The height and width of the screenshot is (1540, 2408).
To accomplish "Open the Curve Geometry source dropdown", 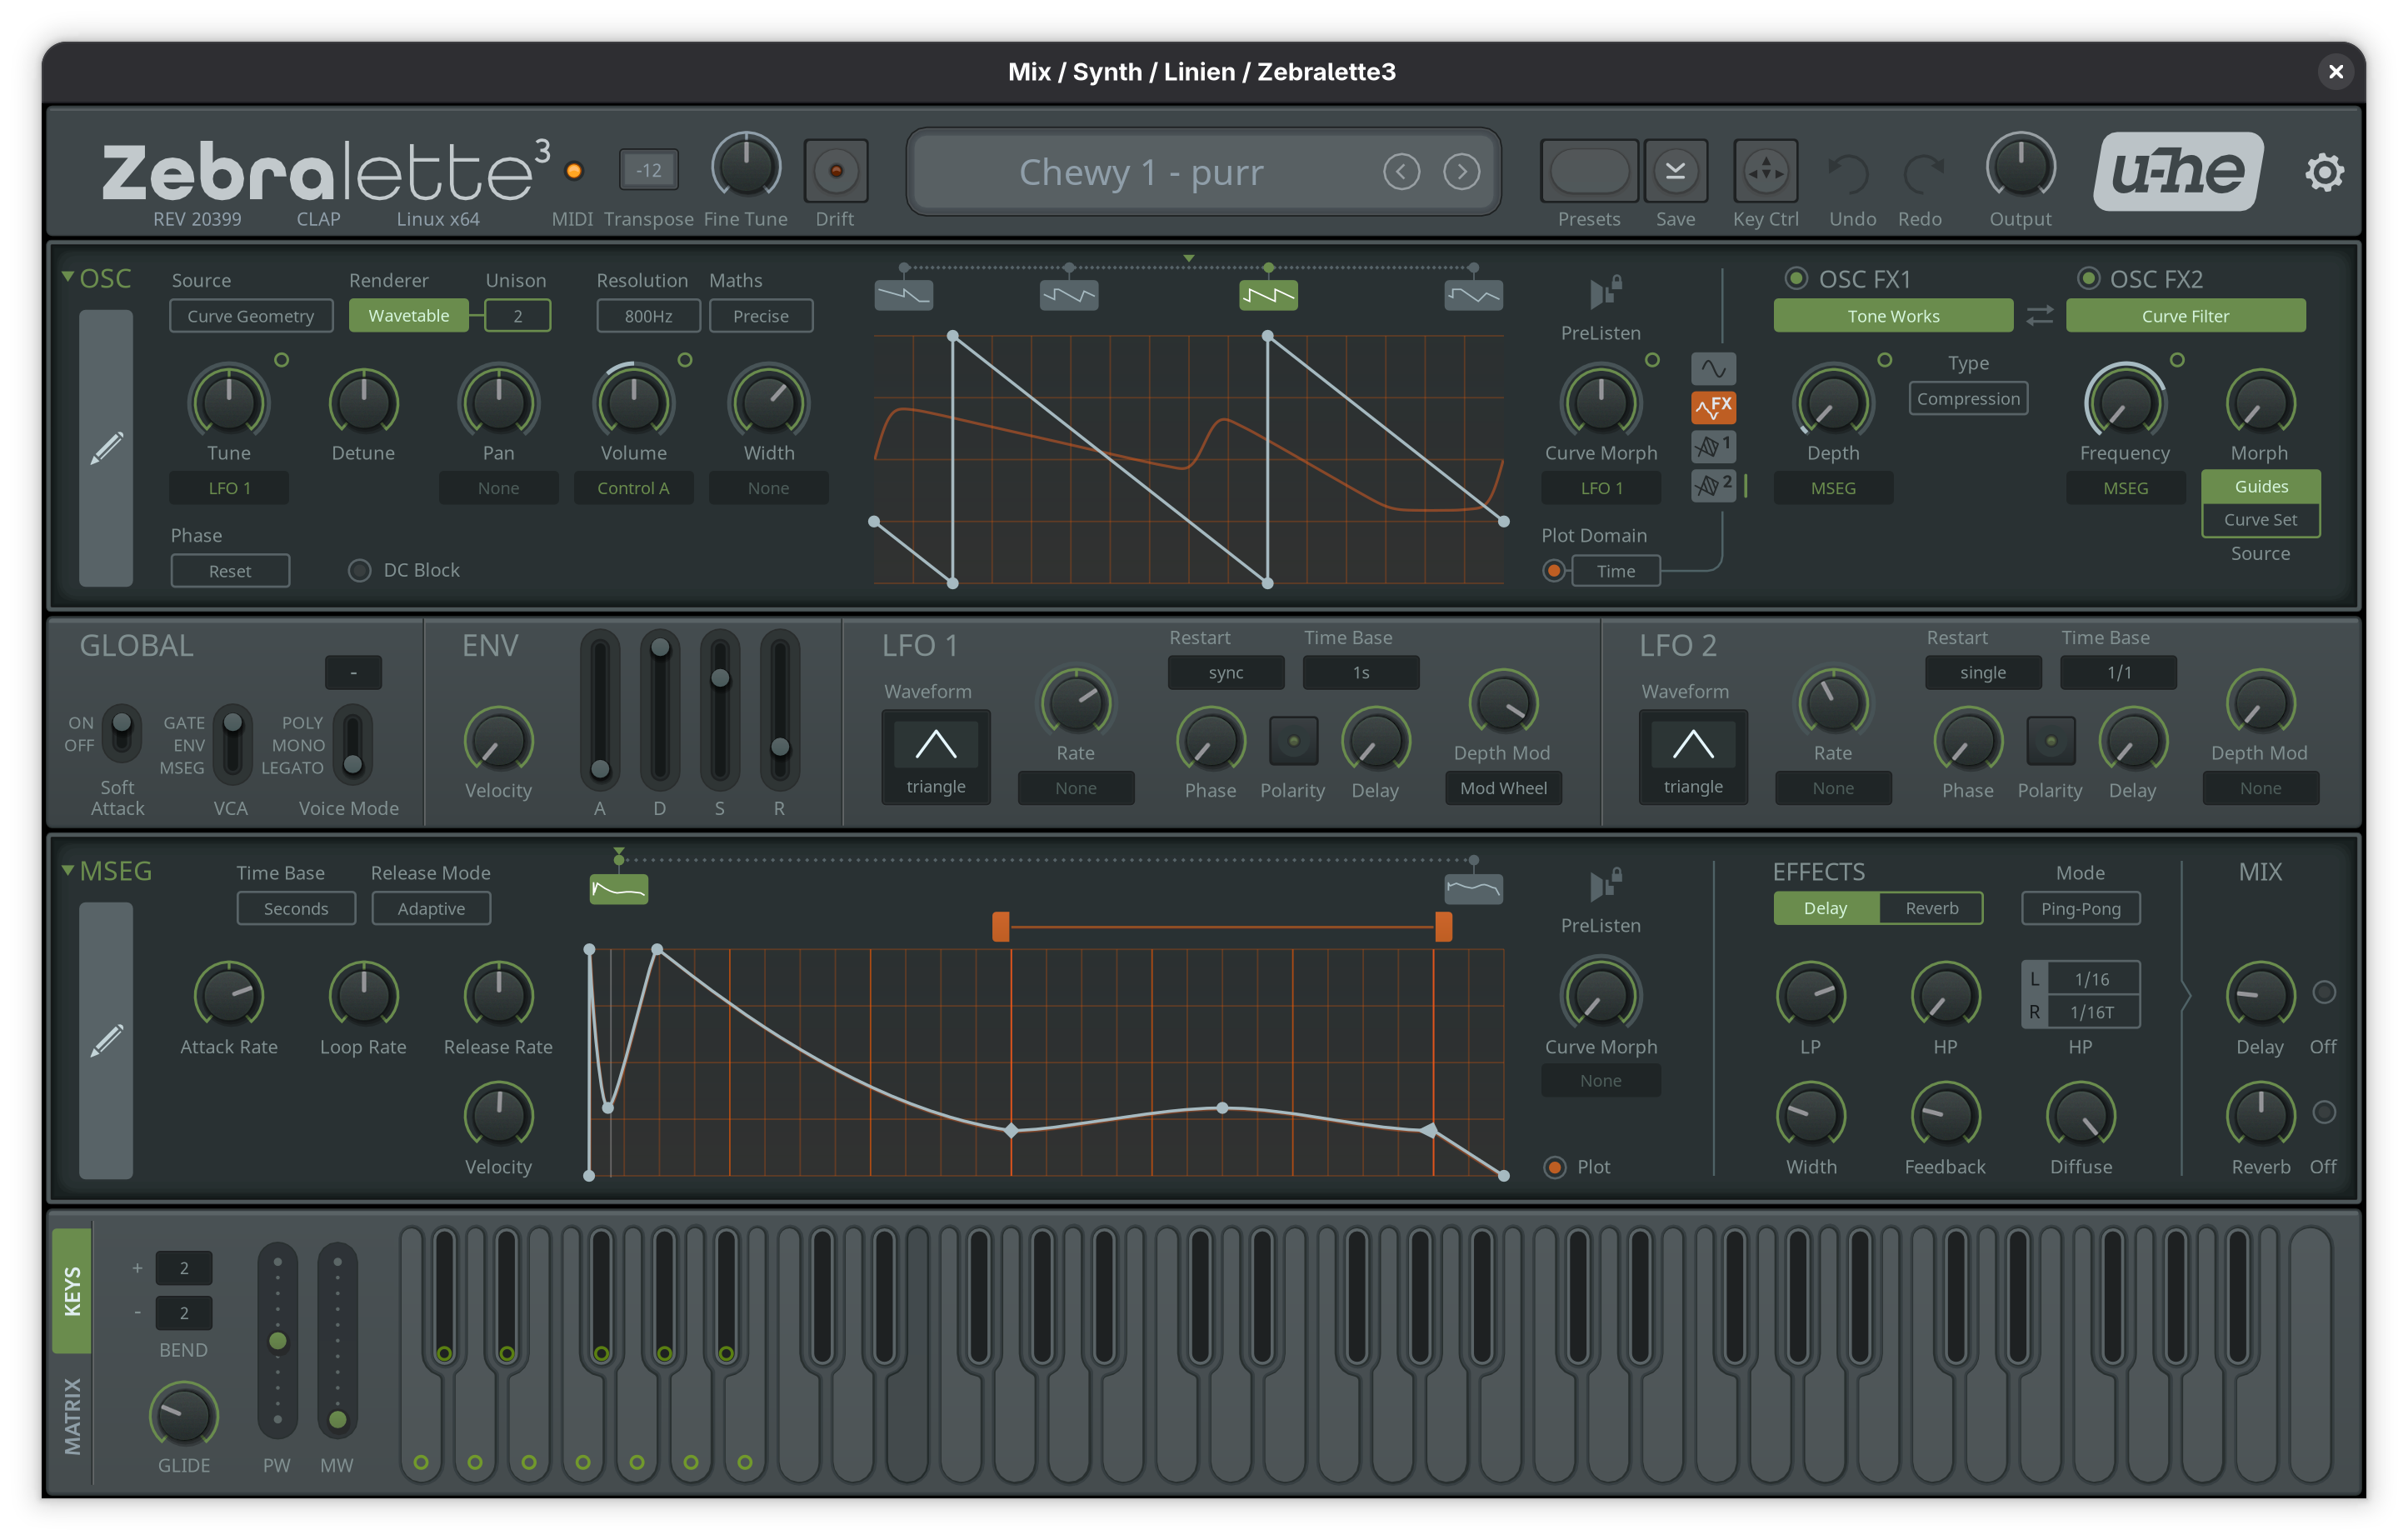I will [251, 316].
